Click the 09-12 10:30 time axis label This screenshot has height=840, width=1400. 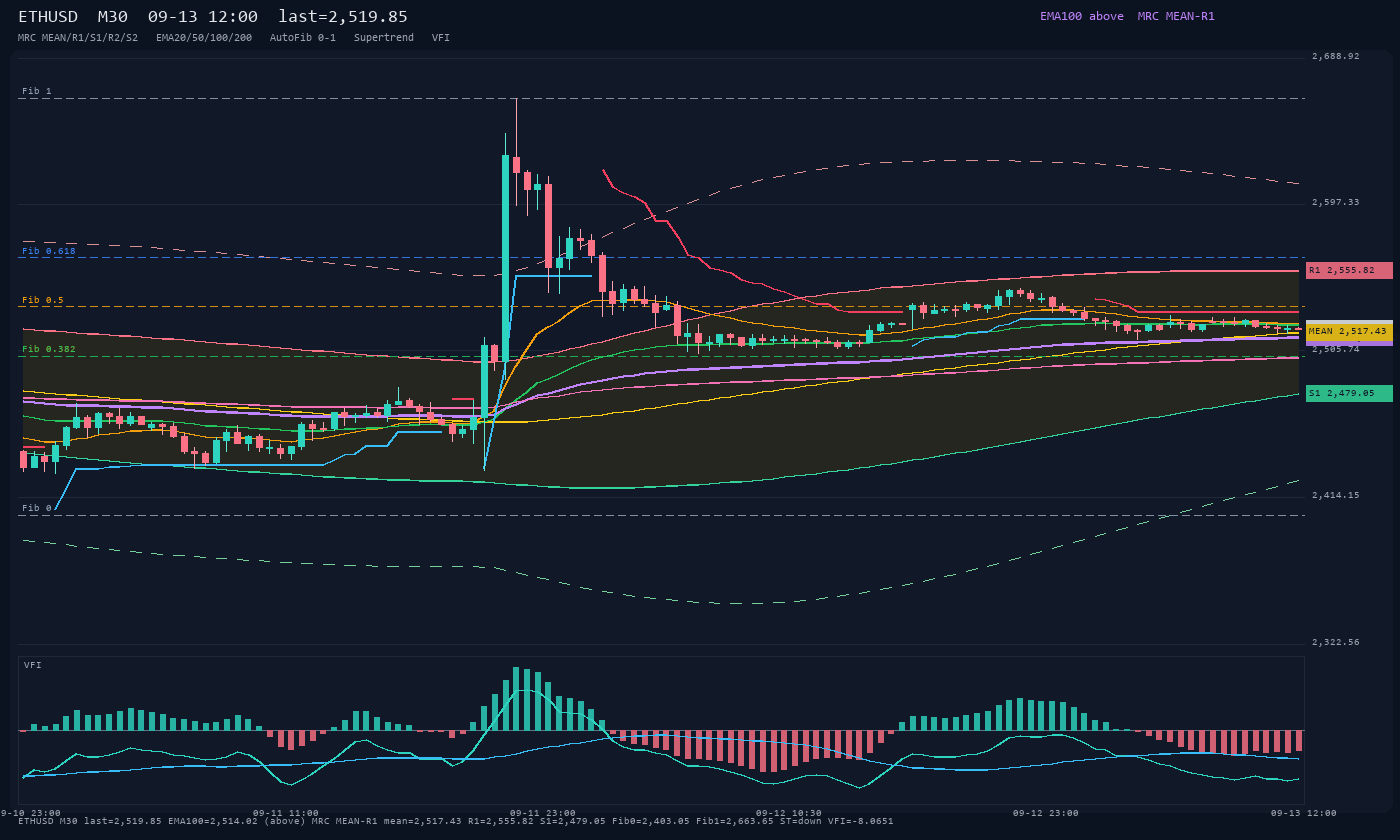[788, 813]
